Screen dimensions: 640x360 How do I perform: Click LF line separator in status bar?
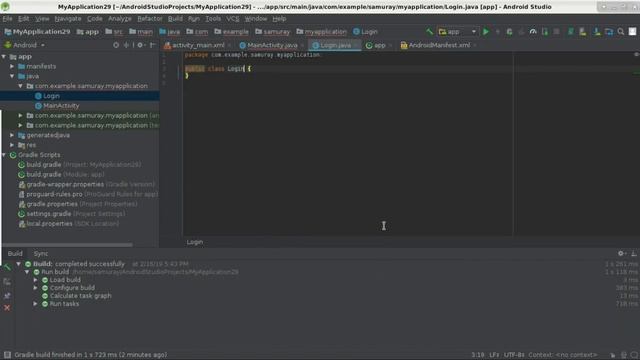pos(494,355)
